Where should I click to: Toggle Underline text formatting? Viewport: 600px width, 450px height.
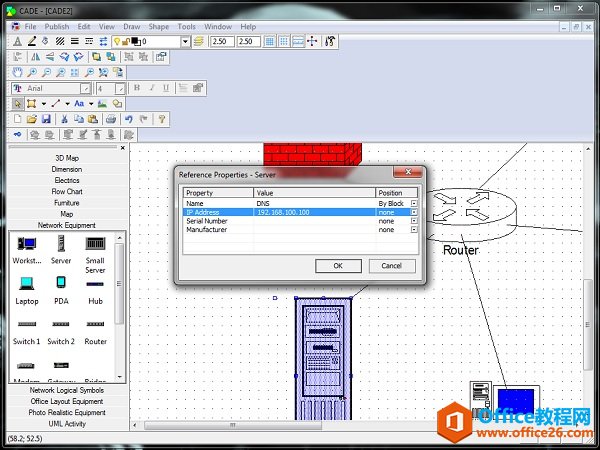tap(166, 88)
